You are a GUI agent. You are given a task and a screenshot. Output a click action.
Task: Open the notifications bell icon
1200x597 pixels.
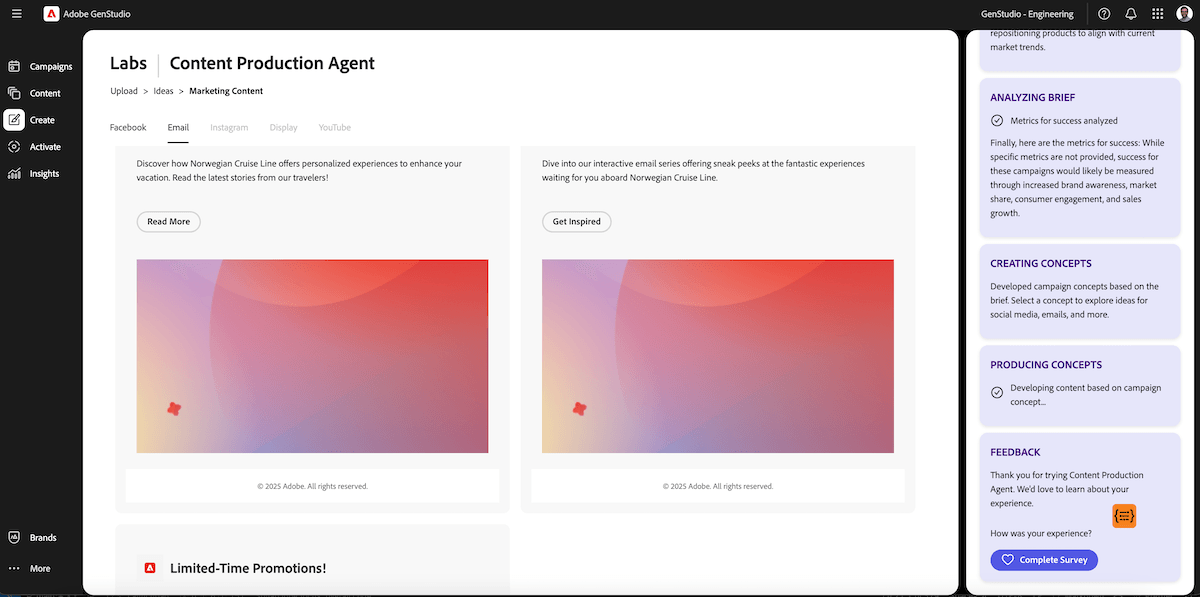pos(1131,14)
